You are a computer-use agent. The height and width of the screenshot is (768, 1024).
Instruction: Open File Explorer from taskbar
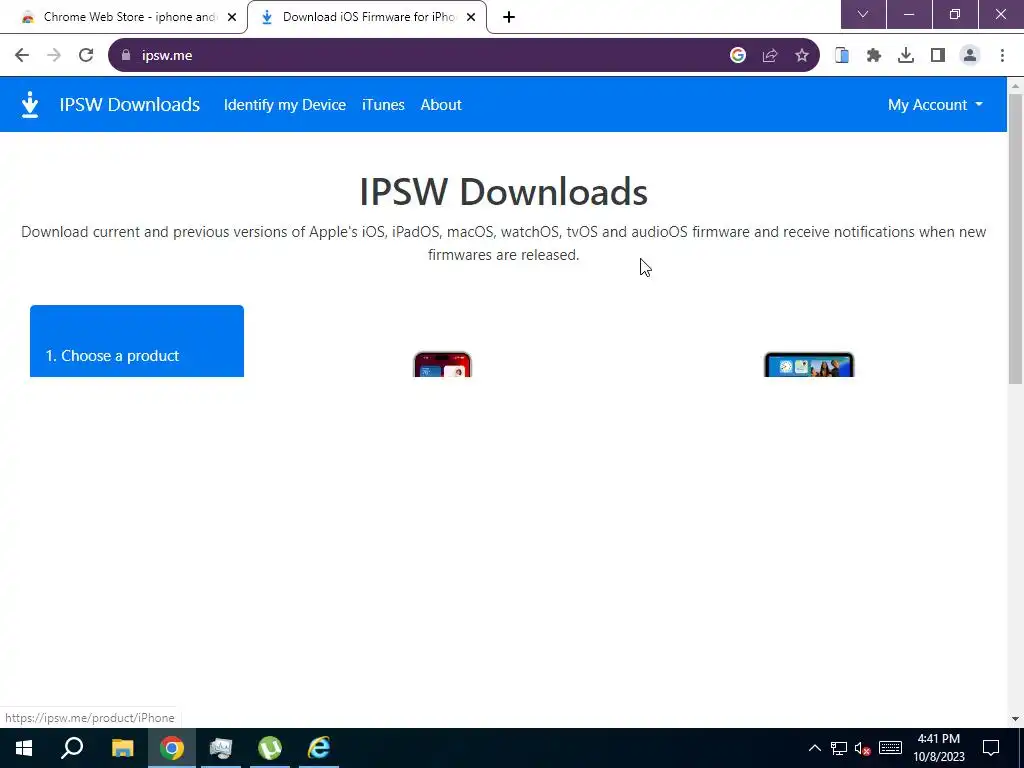pos(122,748)
